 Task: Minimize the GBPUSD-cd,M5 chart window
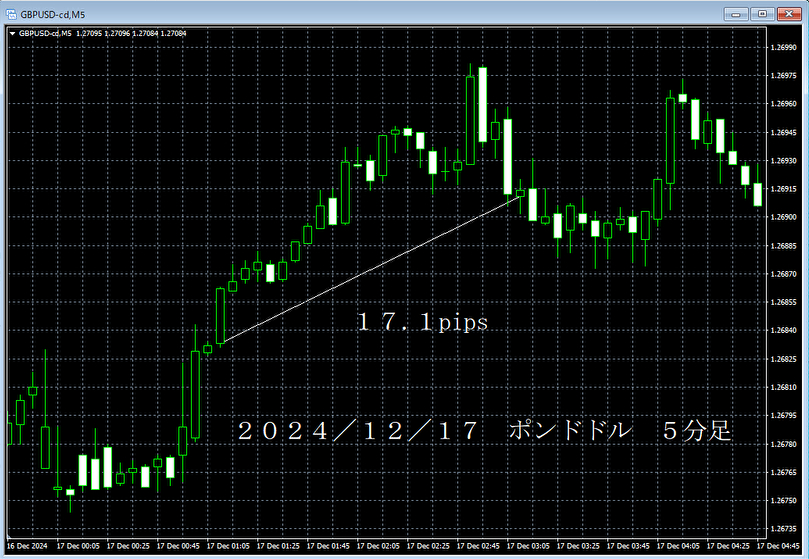[736, 14]
